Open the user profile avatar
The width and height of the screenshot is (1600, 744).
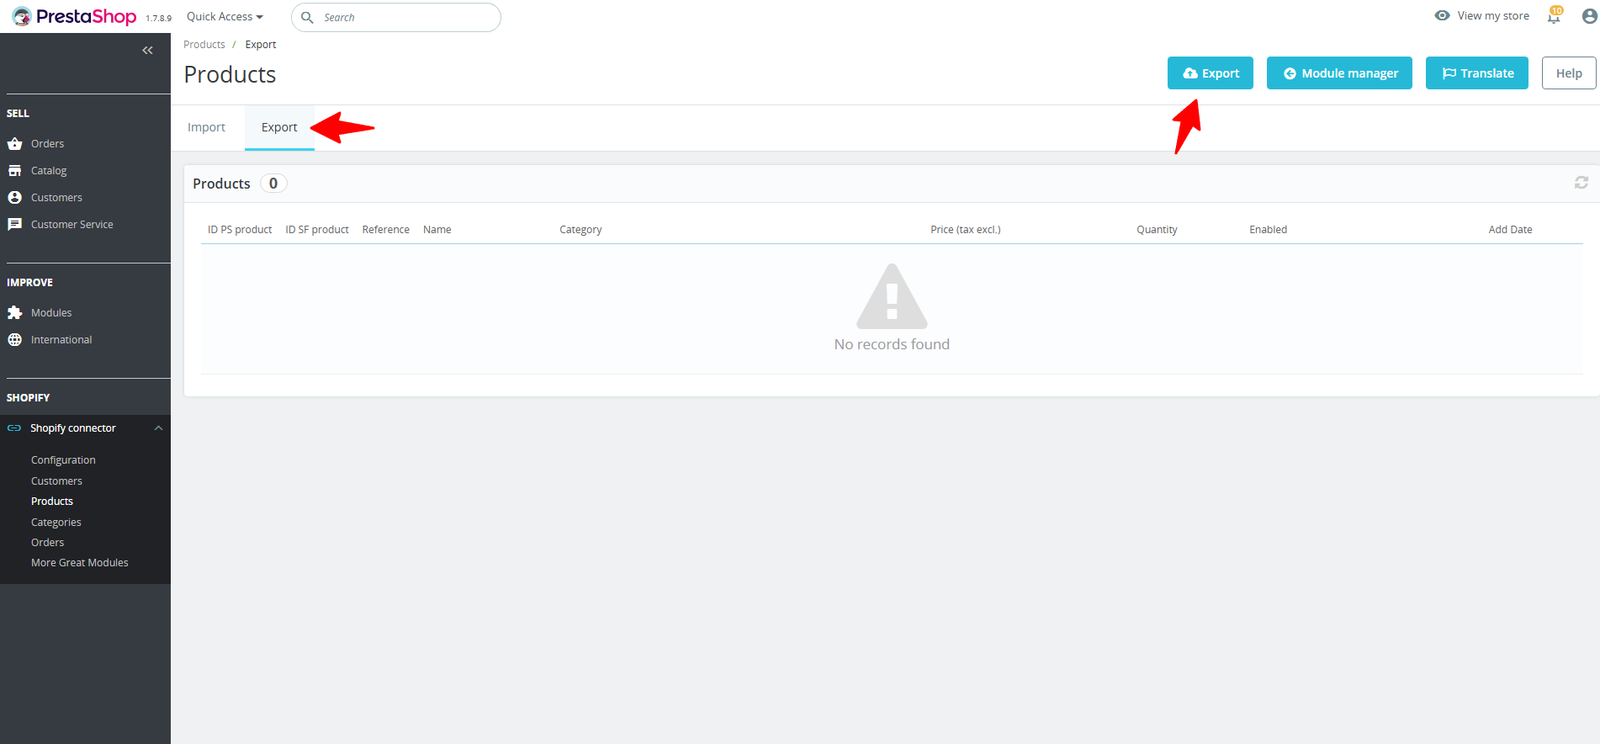click(x=1589, y=16)
